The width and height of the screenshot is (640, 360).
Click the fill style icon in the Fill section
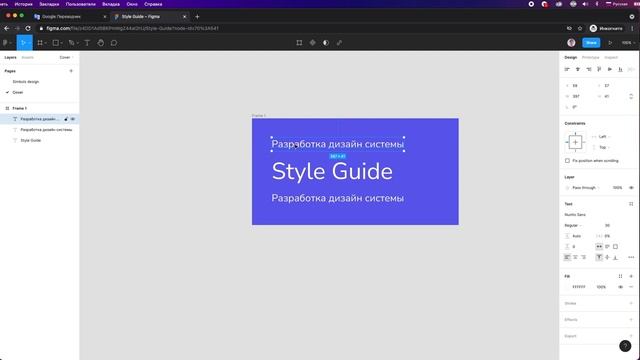click(x=620, y=276)
